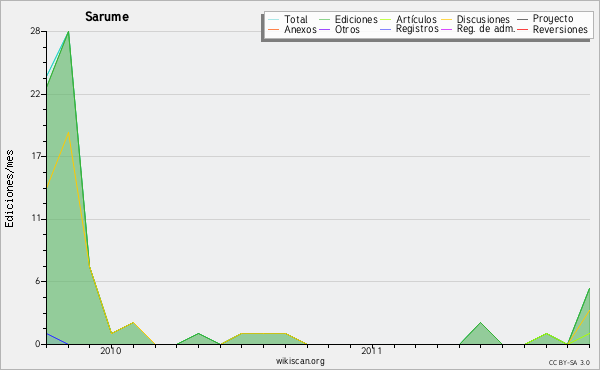Select the Otros legend label
600x370 pixels.
click(347, 29)
